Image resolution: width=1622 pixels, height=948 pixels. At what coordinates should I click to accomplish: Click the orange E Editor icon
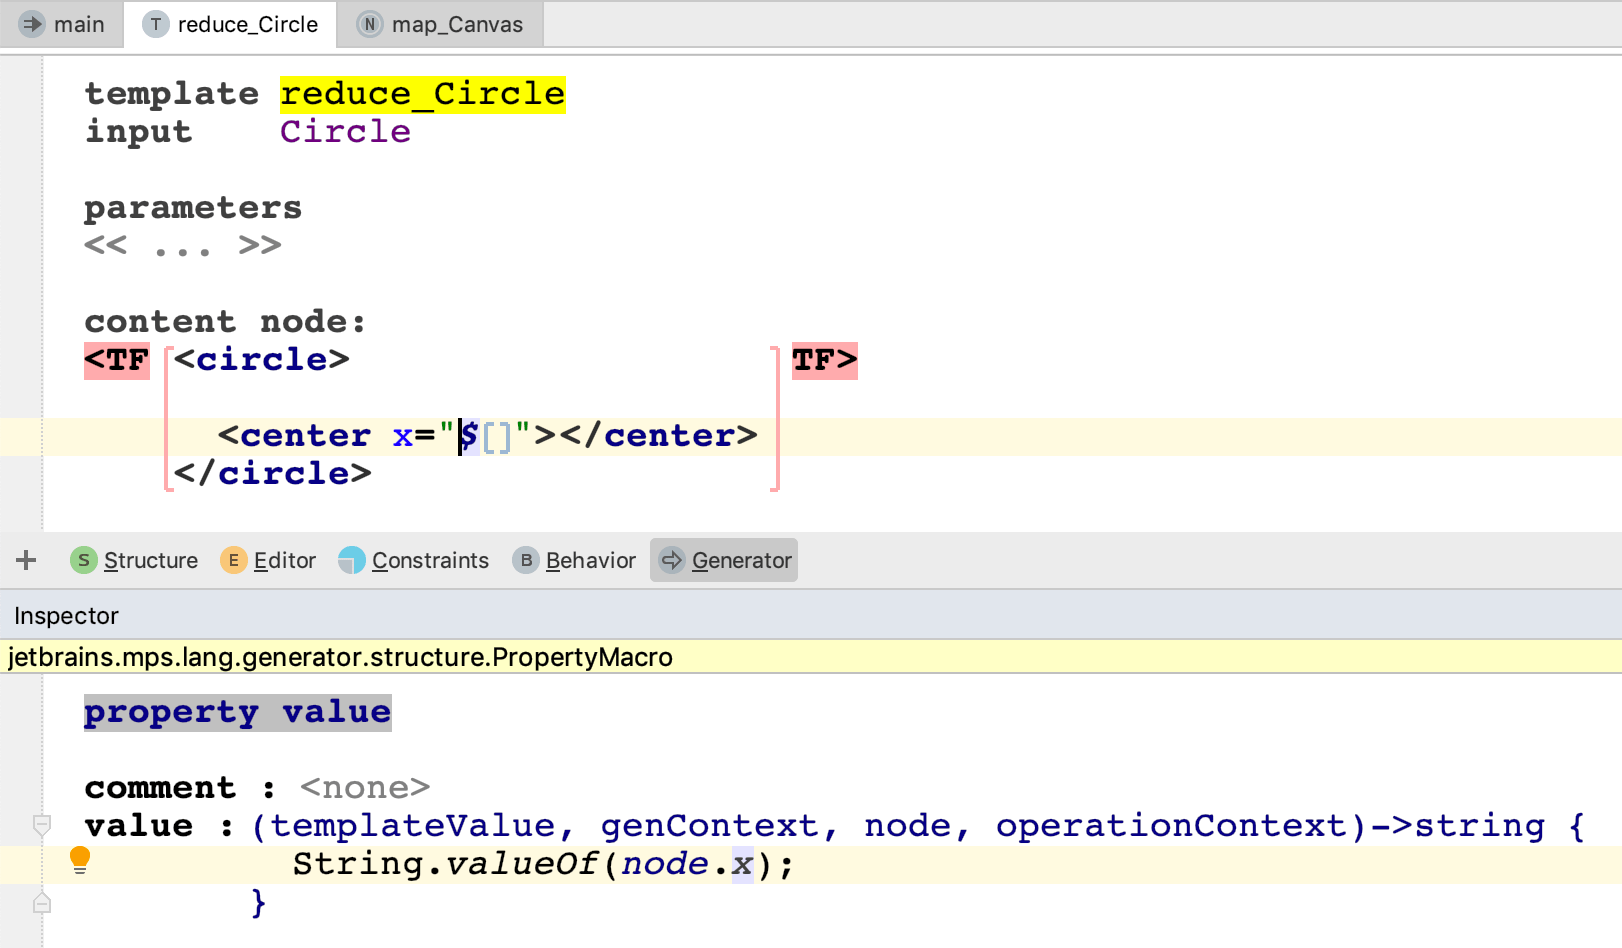pyautogui.click(x=233, y=560)
